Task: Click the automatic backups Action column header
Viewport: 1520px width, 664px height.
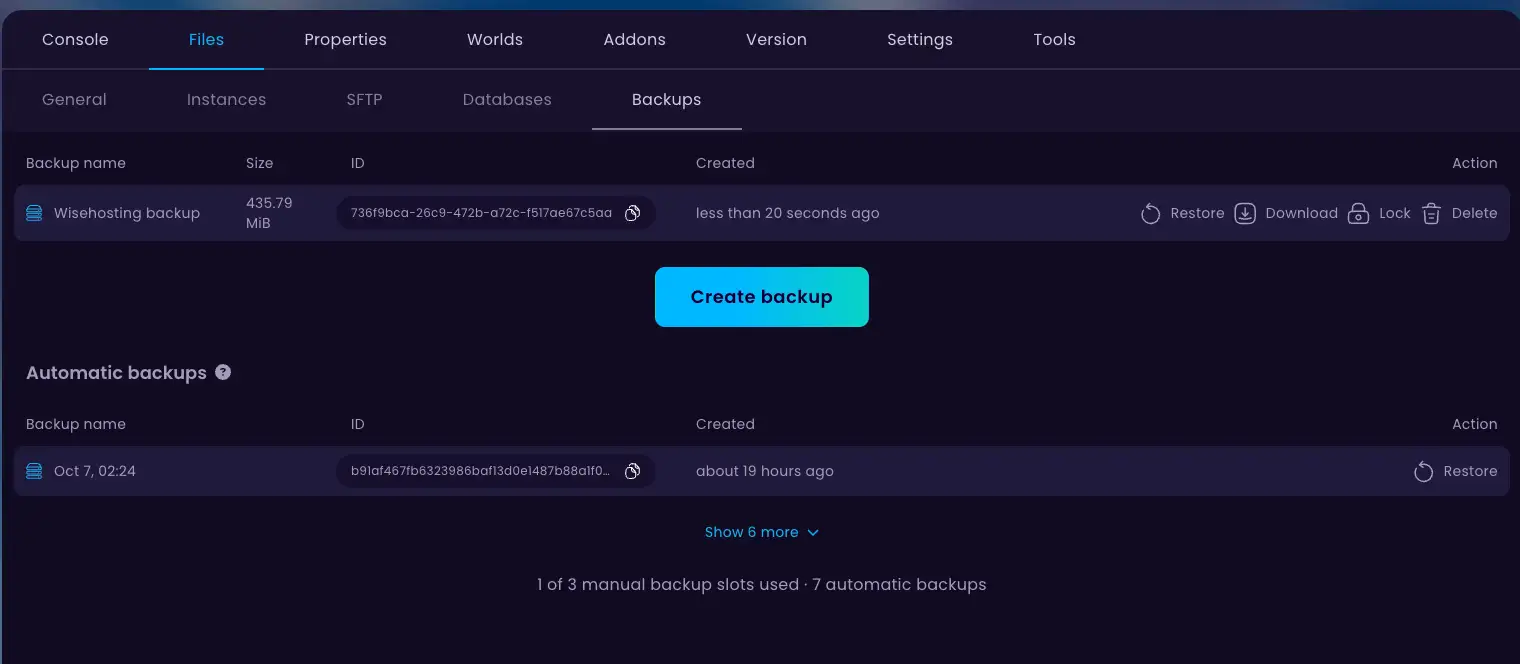Action: [1475, 424]
